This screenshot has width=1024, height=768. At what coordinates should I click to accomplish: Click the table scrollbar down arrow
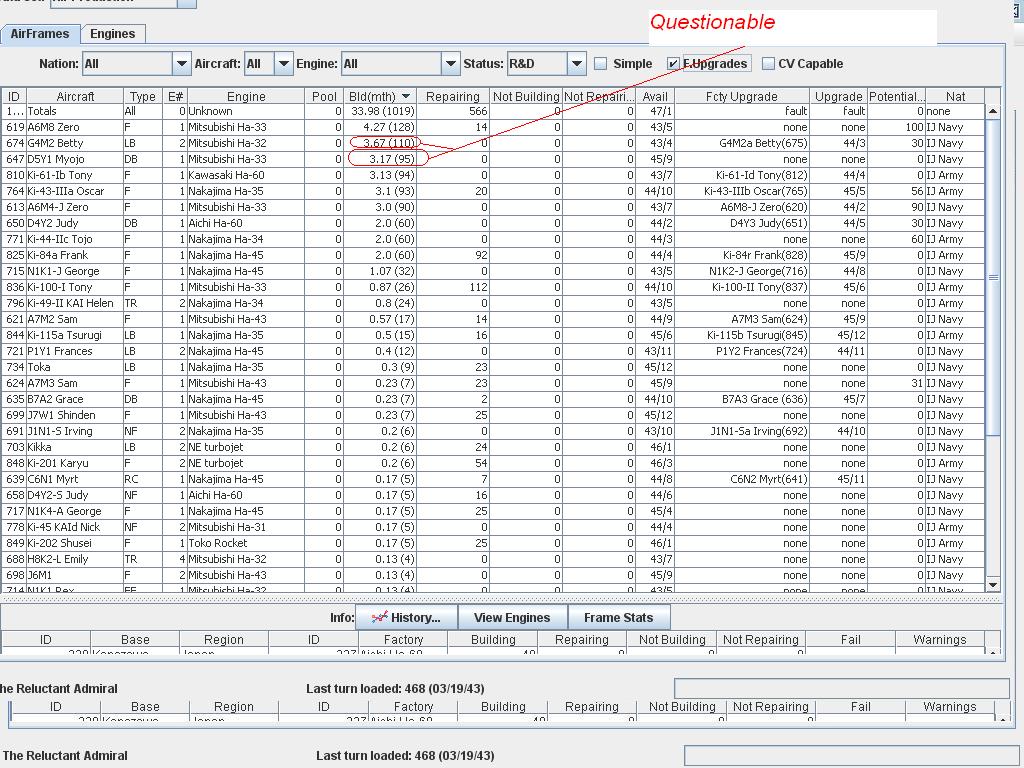click(x=993, y=585)
